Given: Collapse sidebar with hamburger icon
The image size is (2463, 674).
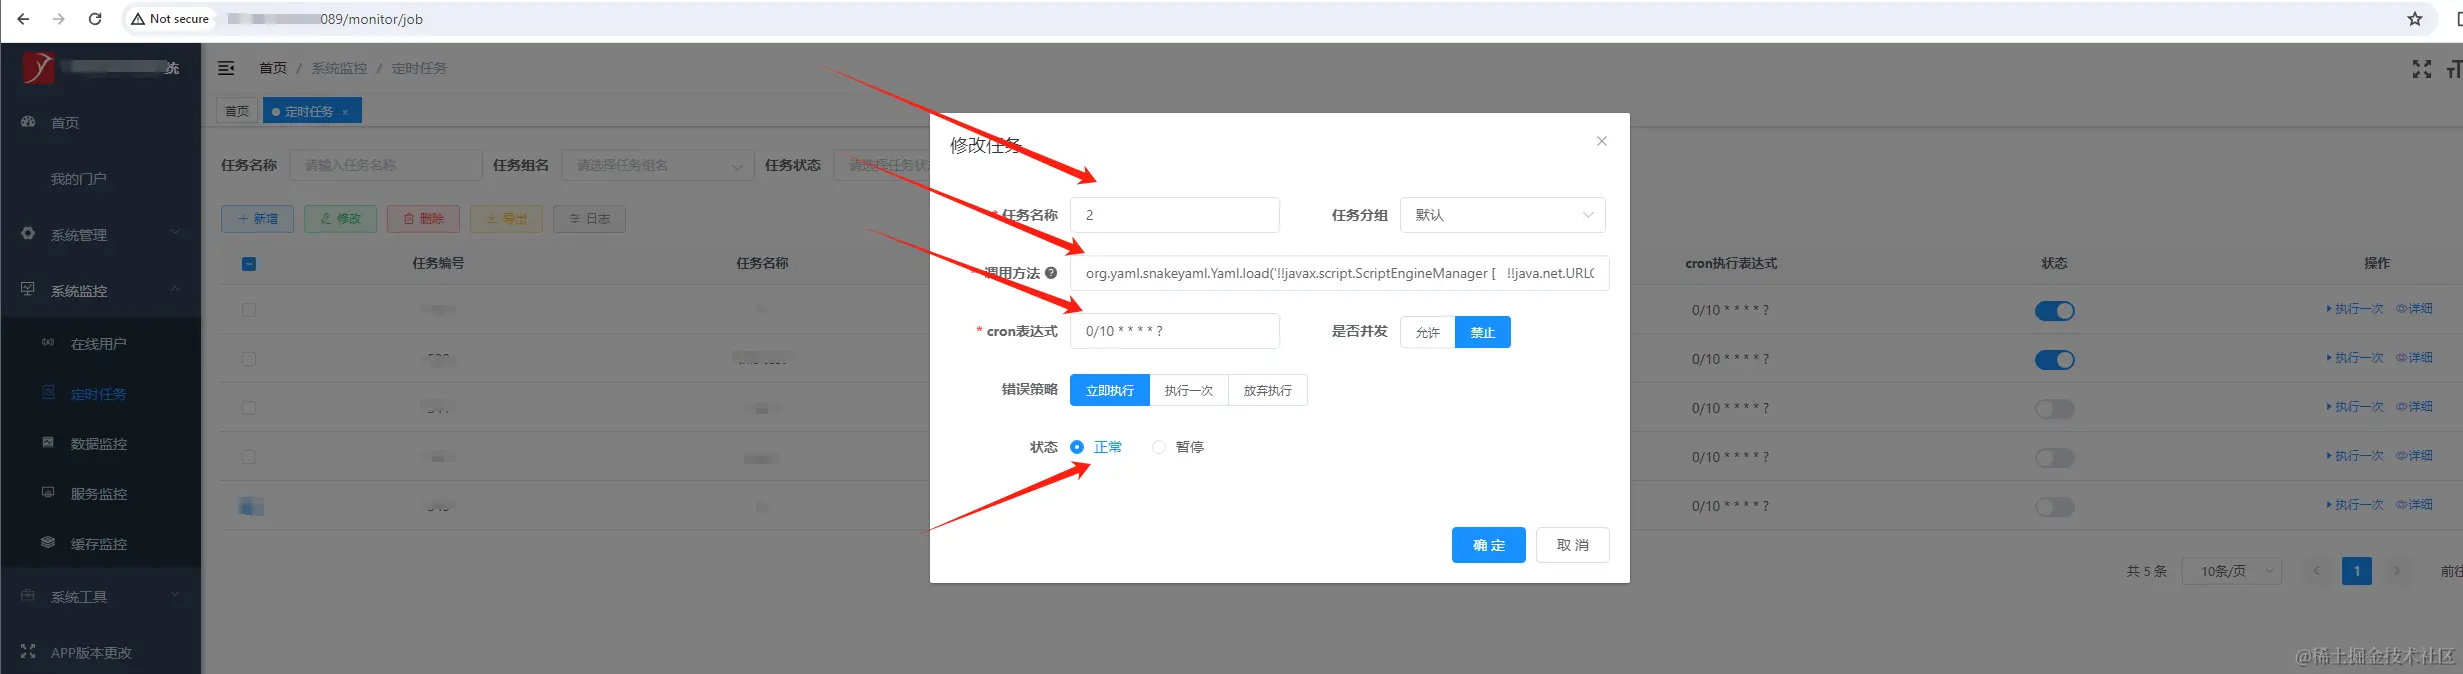Looking at the screenshot, I should 226,68.
